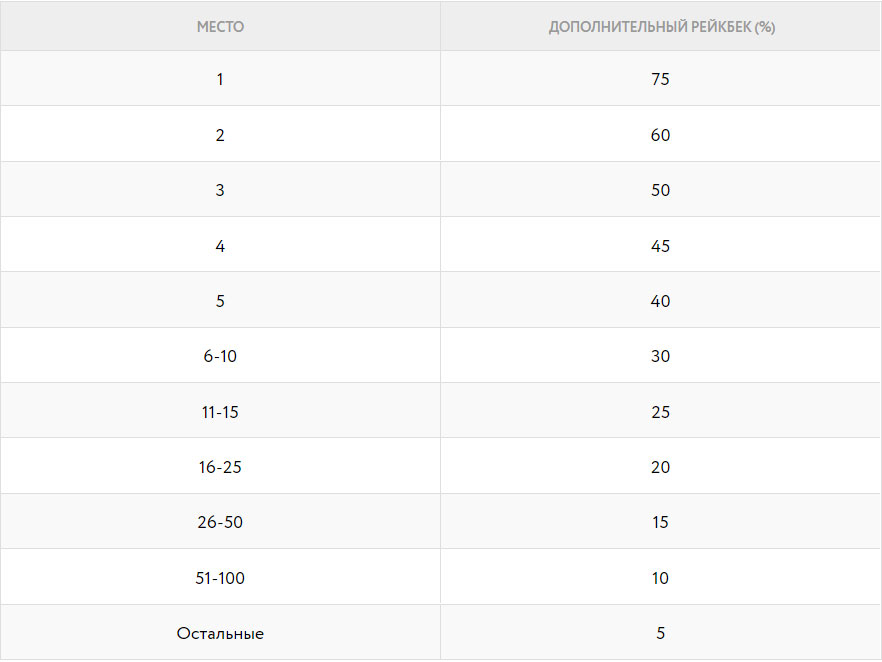Select the Остальные row cell

click(x=220, y=633)
